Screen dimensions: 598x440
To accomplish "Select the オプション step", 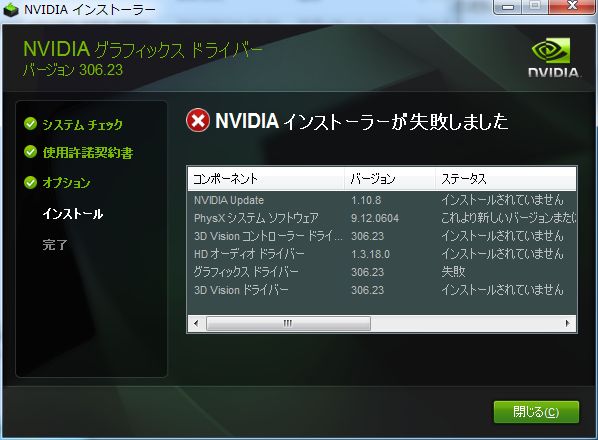I will click(66, 183).
